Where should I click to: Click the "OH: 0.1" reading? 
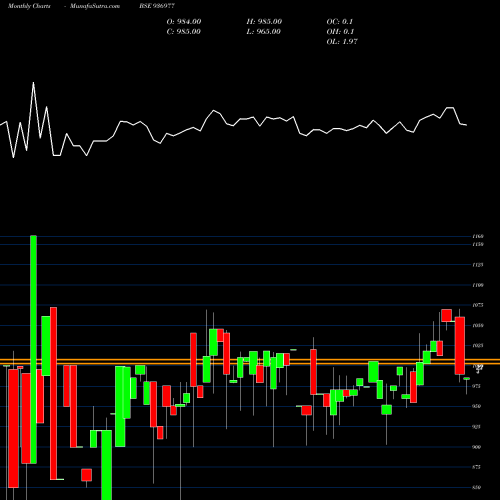[340, 32]
